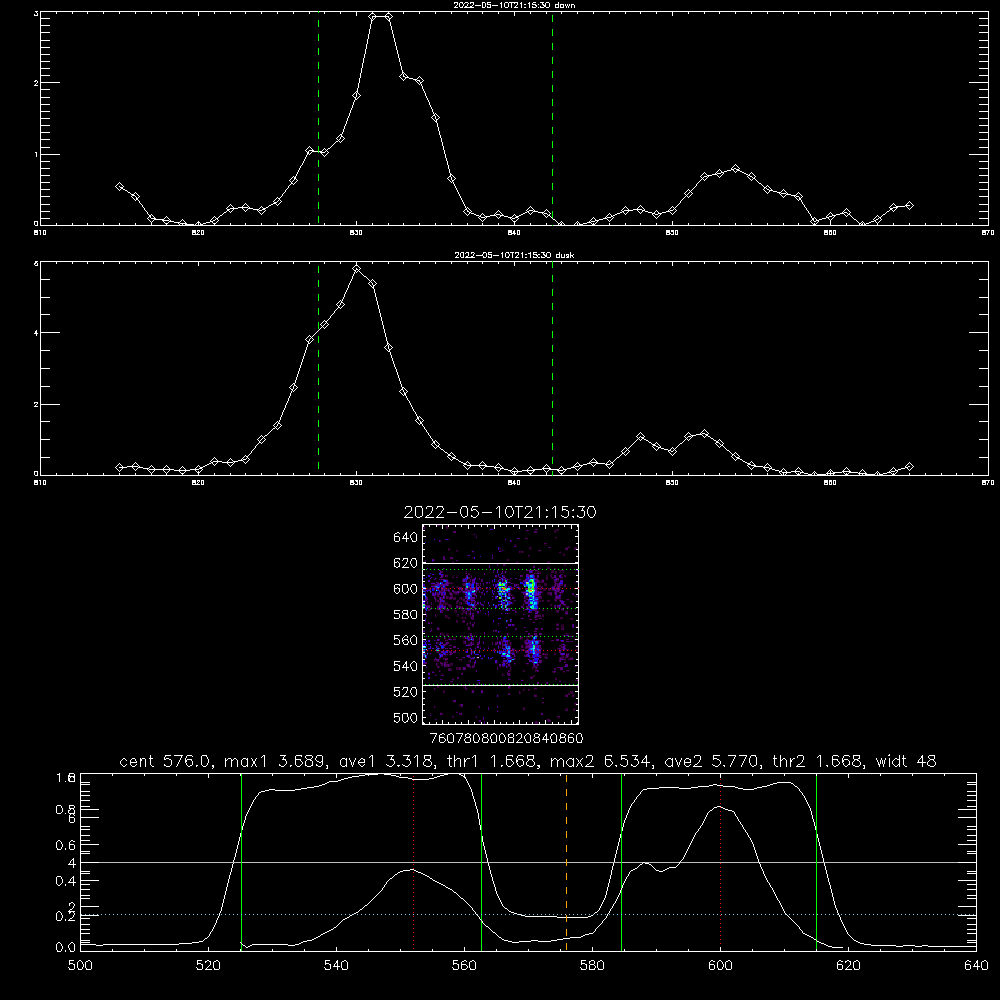The image size is (1000, 1000).
Task: Click the '600' x-axis label of the bottom plot
Action: click(720, 966)
